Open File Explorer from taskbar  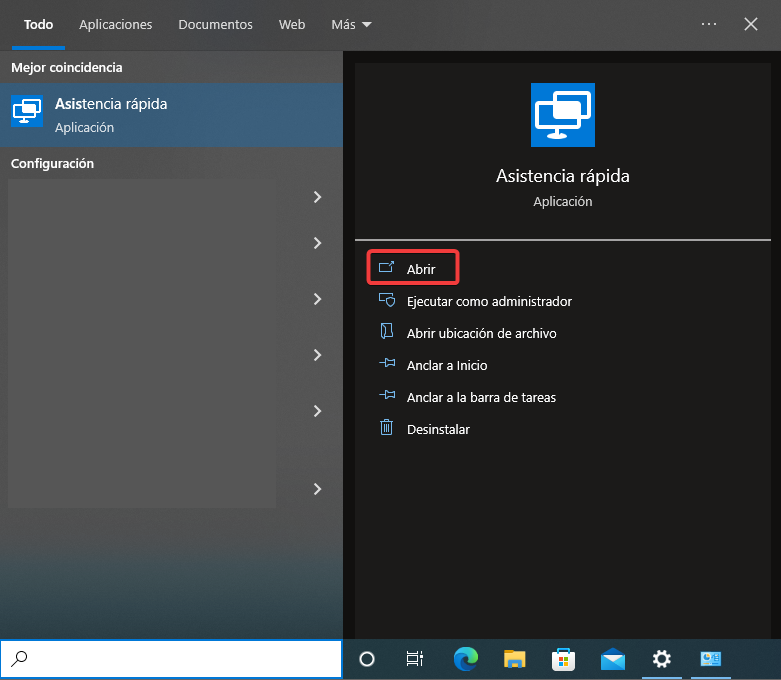coord(514,659)
